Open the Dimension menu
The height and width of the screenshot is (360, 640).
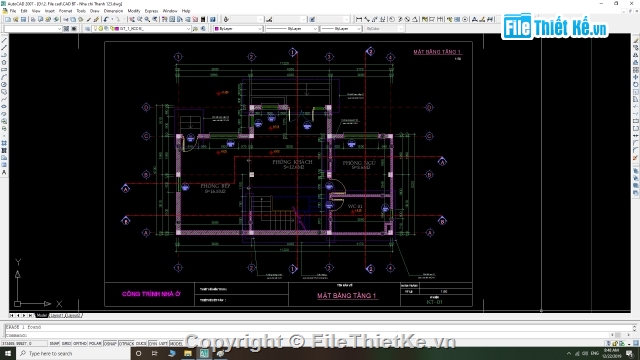[x=113, y=11]
